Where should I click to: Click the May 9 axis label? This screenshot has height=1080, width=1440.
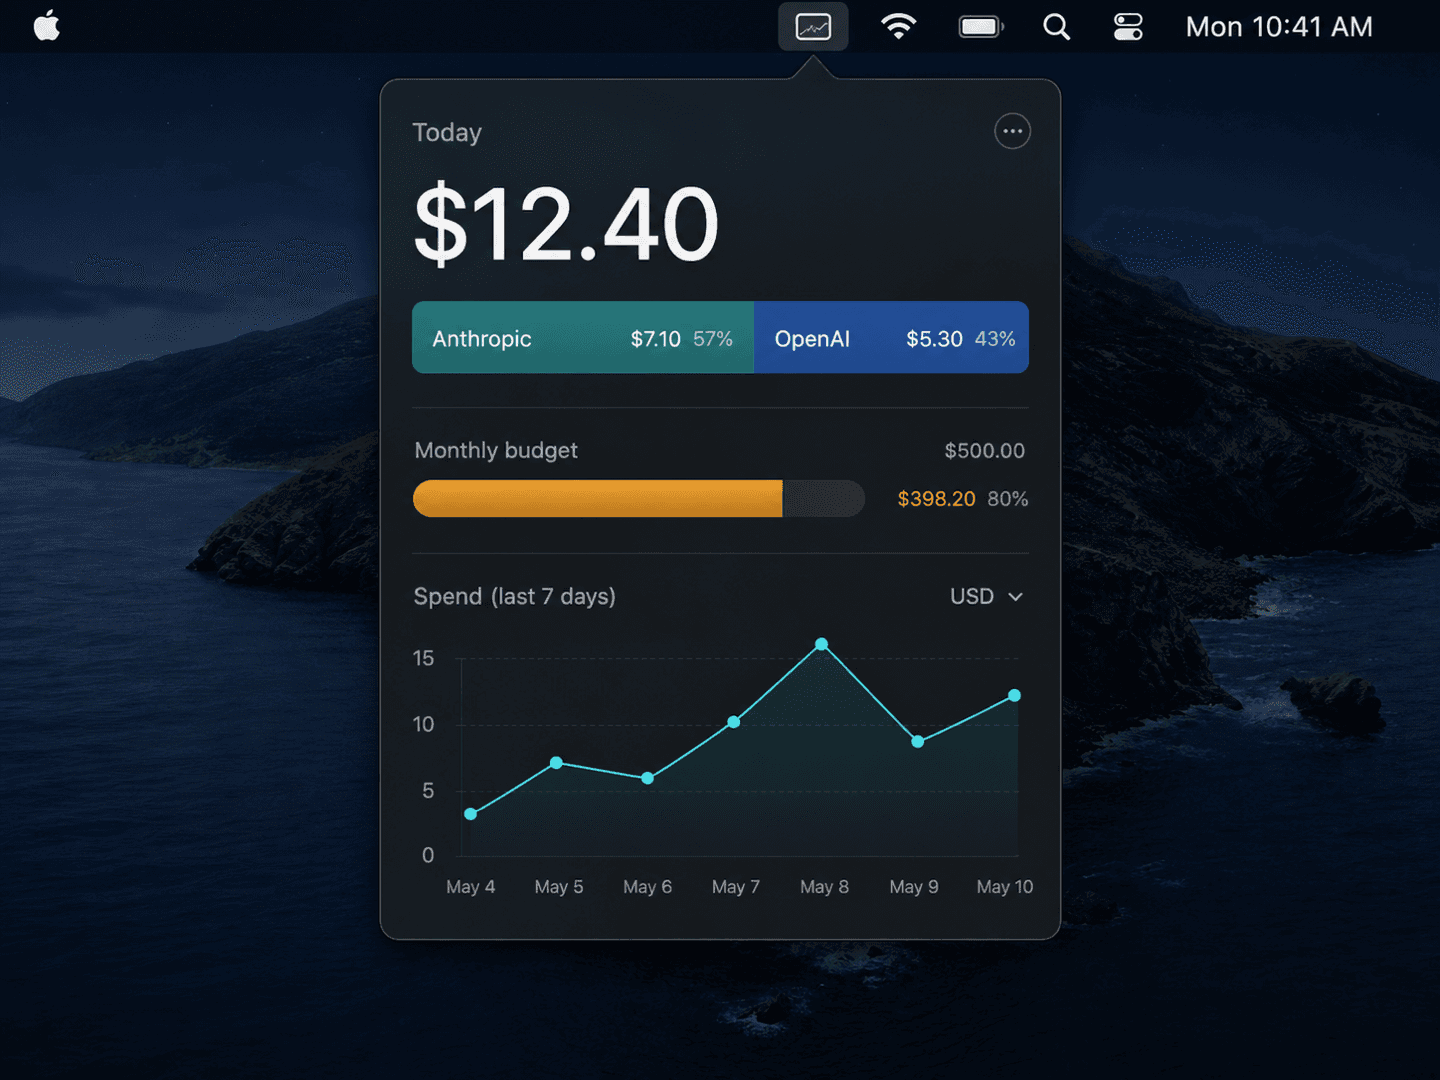(914, 887)
